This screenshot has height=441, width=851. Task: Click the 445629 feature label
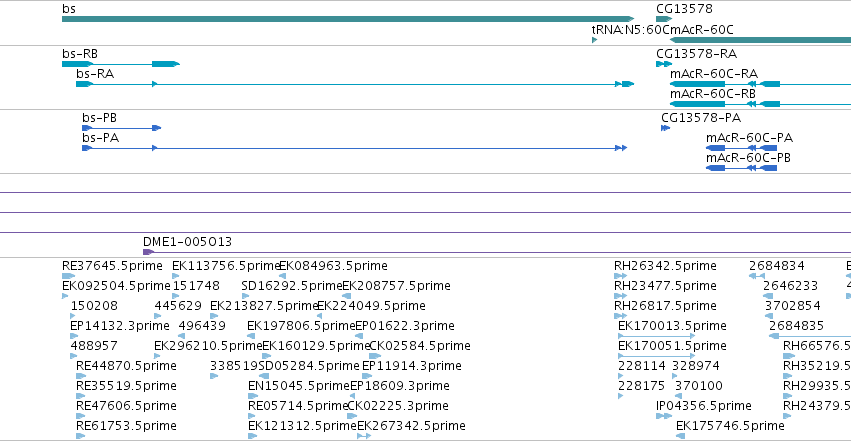pos(178,306)
